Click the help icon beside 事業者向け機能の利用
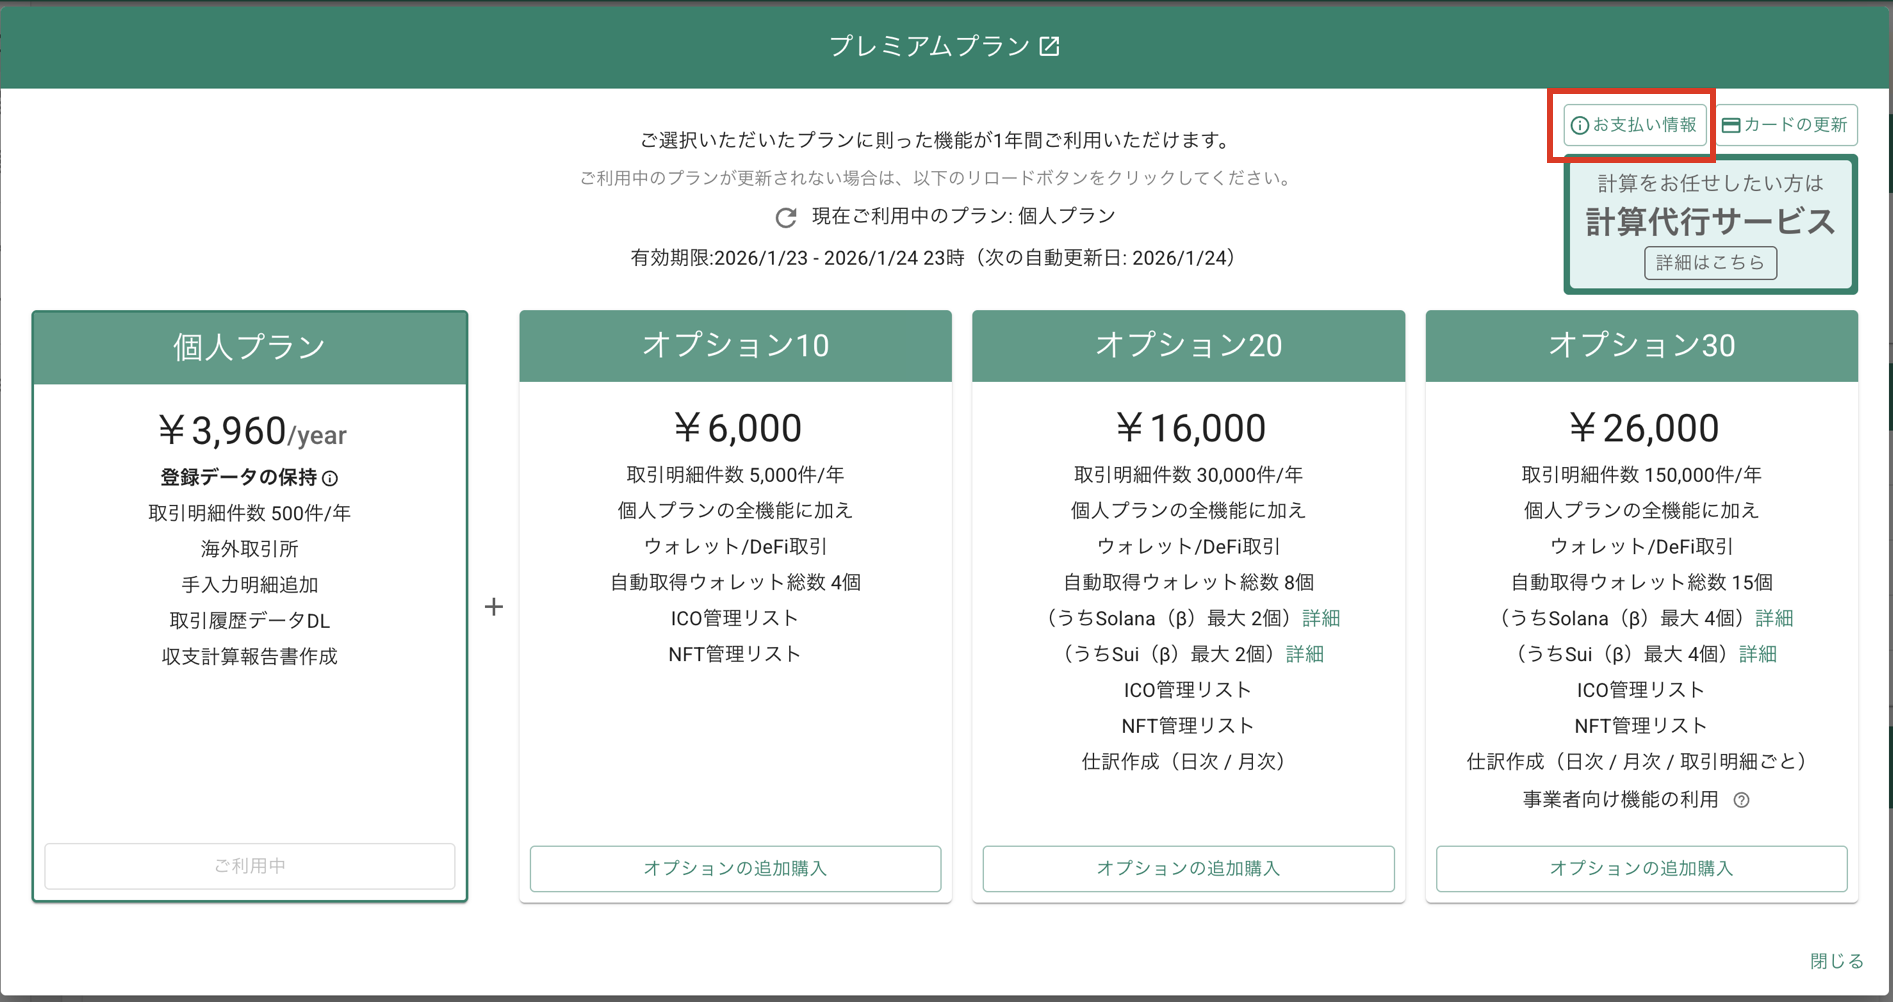1894x1002 pixels. (x=1742, y=800)
